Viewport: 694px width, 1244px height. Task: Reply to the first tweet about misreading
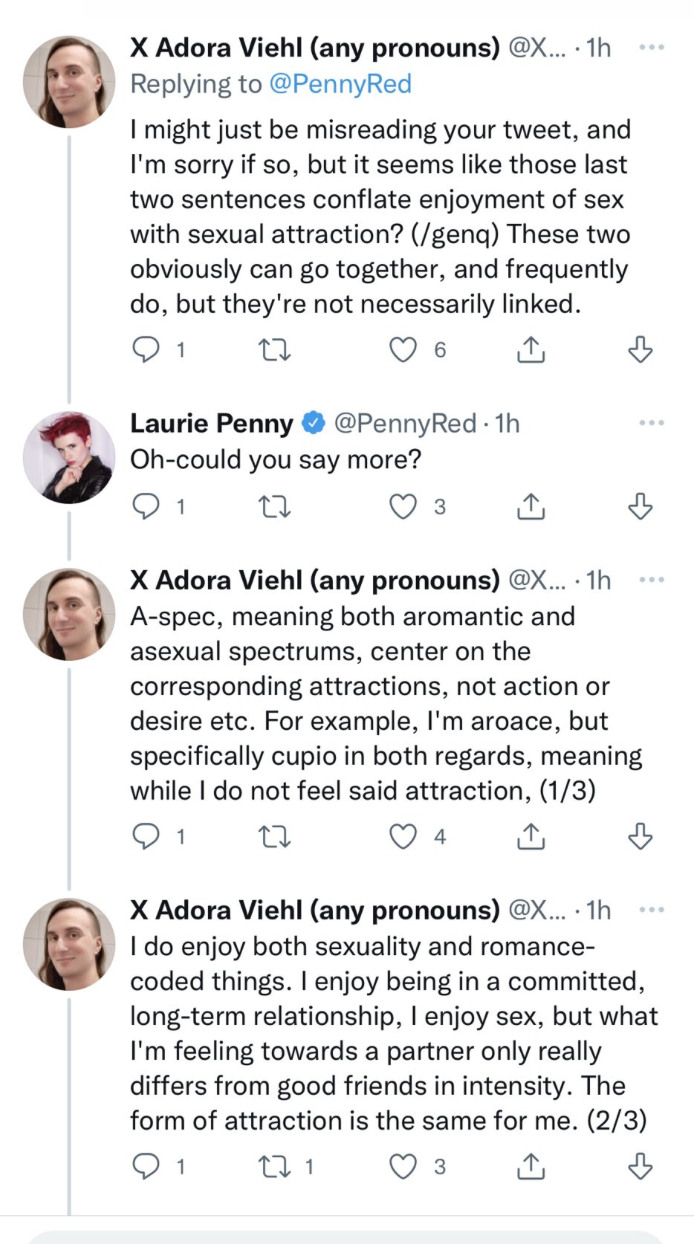click(147, 349)
